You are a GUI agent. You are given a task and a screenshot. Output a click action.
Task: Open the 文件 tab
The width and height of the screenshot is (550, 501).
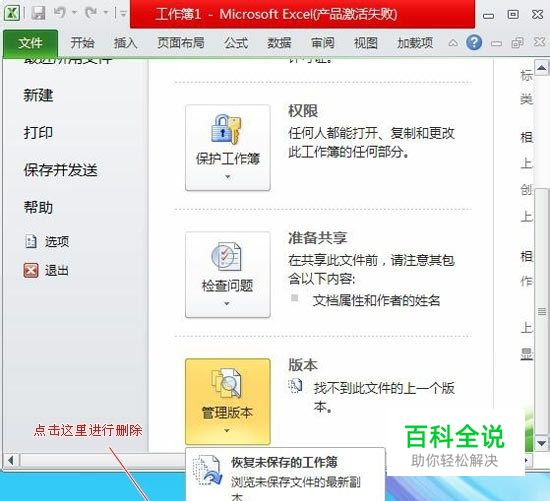(x=31, y=43)
